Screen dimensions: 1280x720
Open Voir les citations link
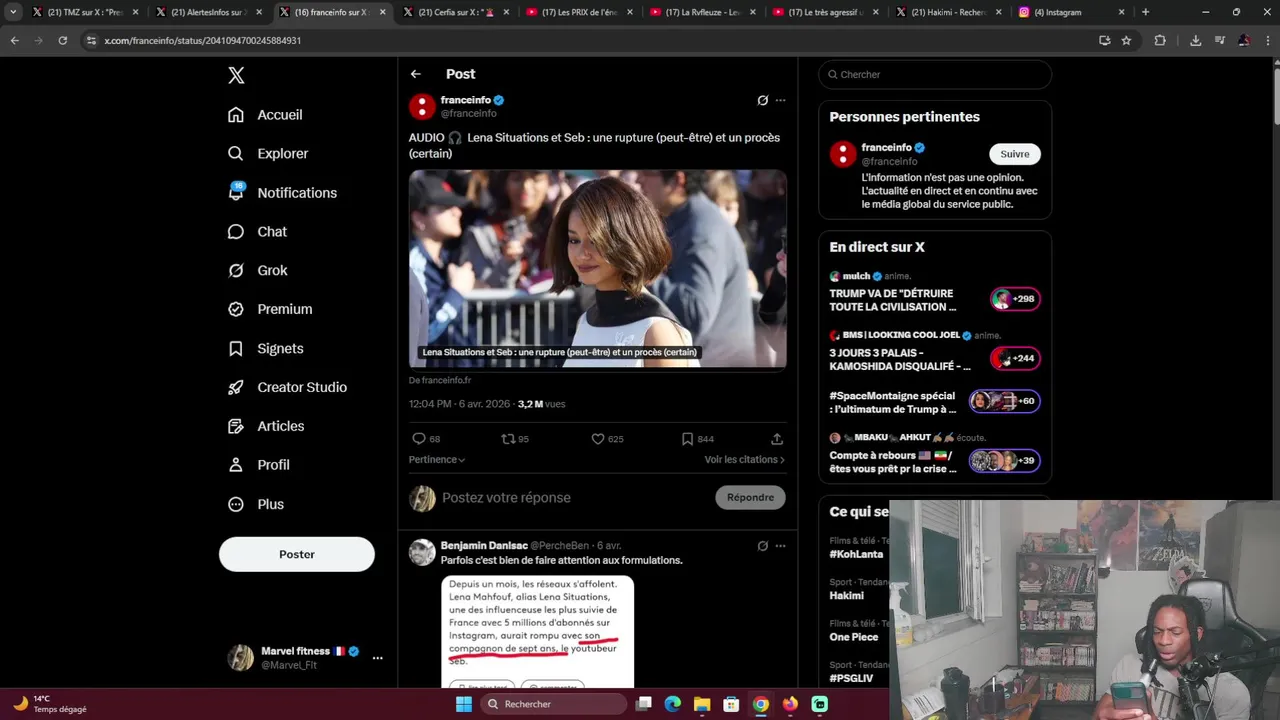pos(745,460)
